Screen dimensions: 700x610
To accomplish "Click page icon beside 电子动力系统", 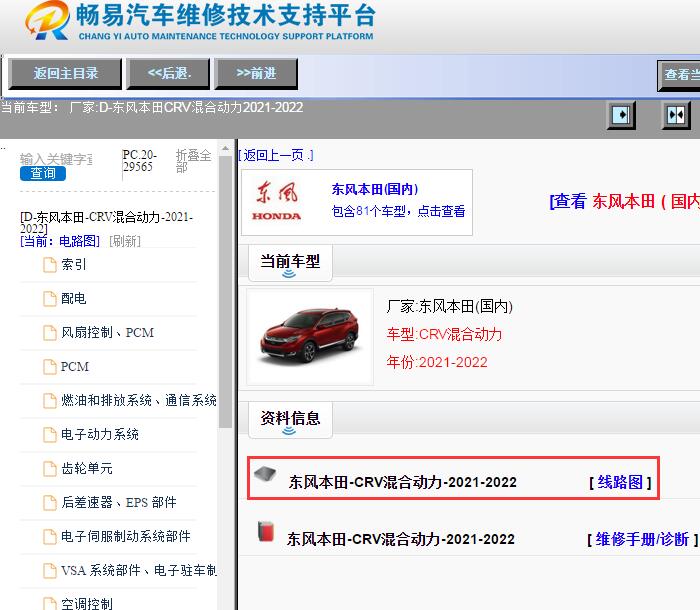I will [x=50, y=435].
